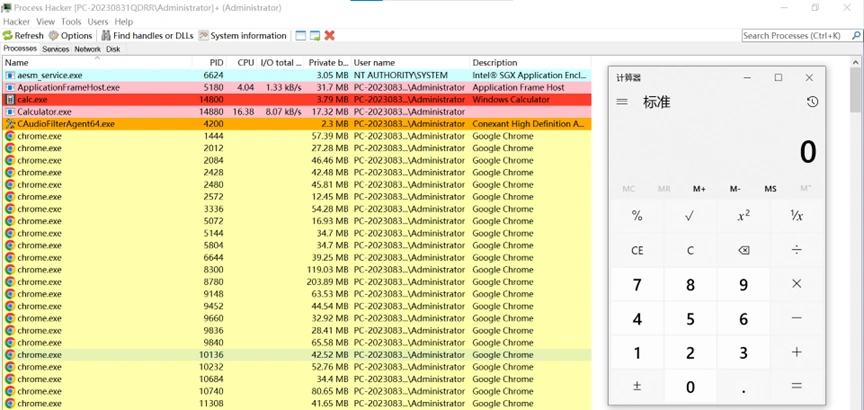The height and width of the screenshot is (410, 864).
Task: Click the reciprocal 1/x key
Action: [796, 216]
